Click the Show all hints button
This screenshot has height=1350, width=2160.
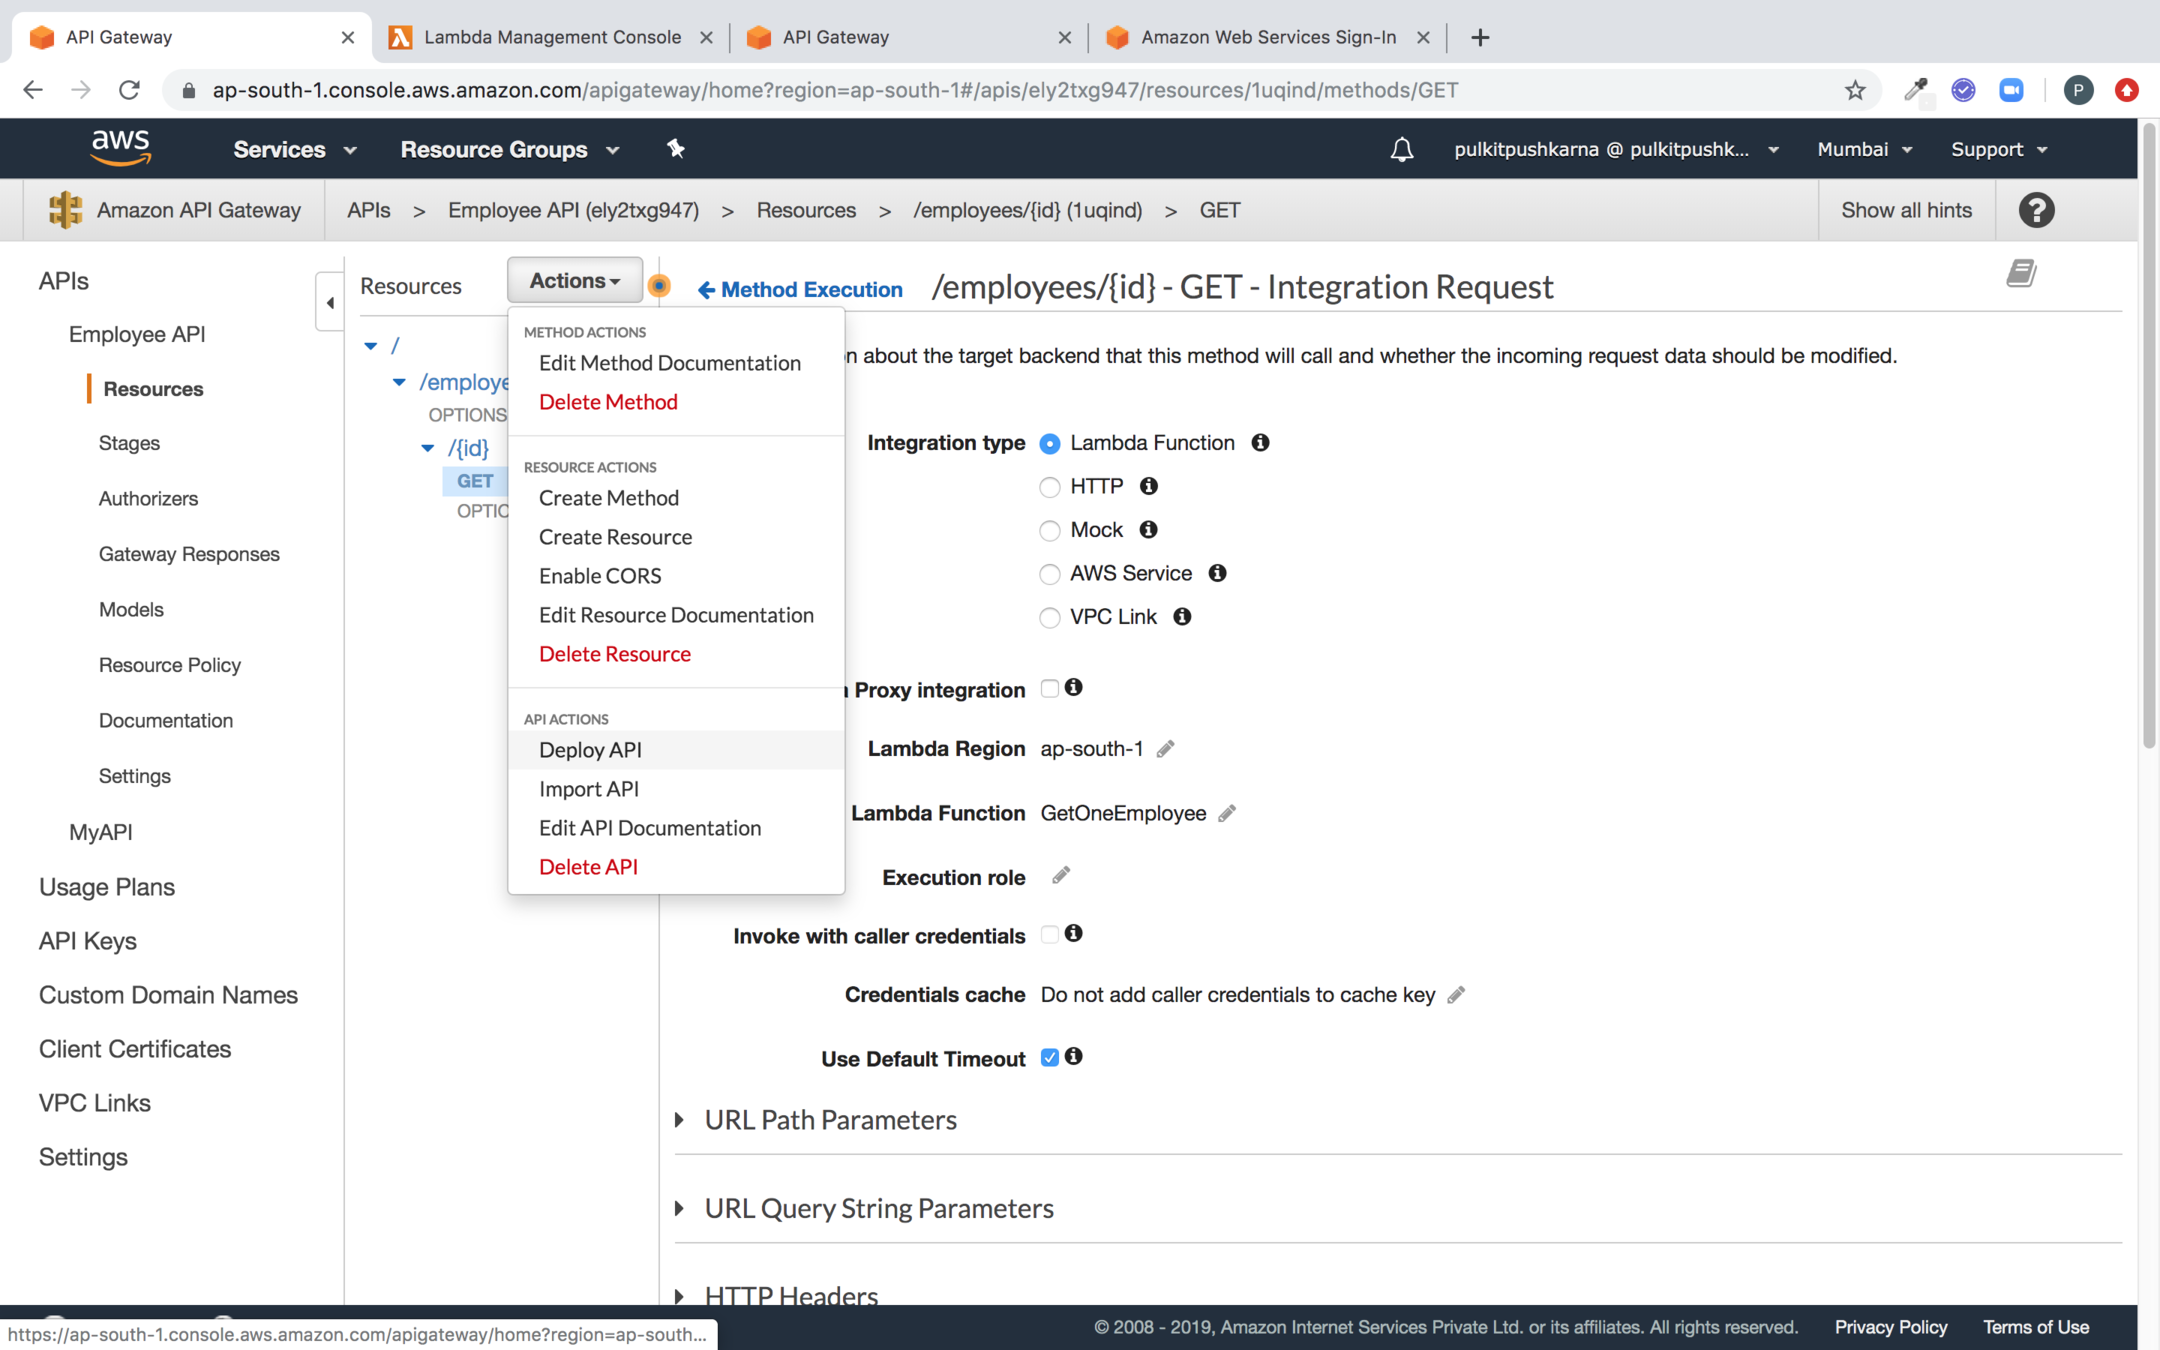(1906, 210)
